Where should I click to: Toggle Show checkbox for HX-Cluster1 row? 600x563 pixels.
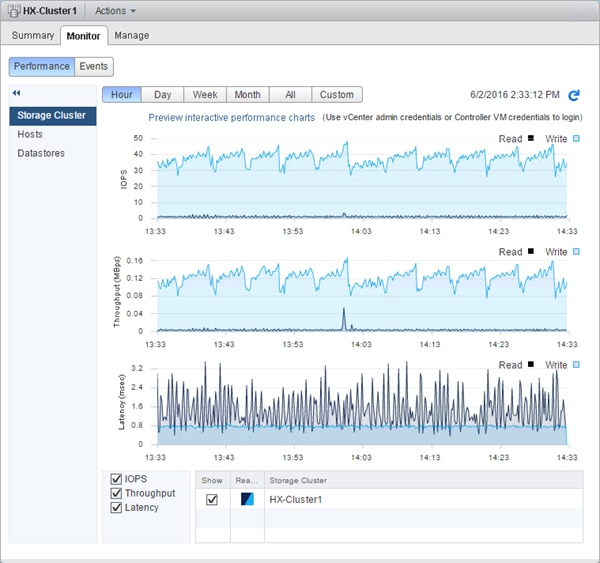212,499
